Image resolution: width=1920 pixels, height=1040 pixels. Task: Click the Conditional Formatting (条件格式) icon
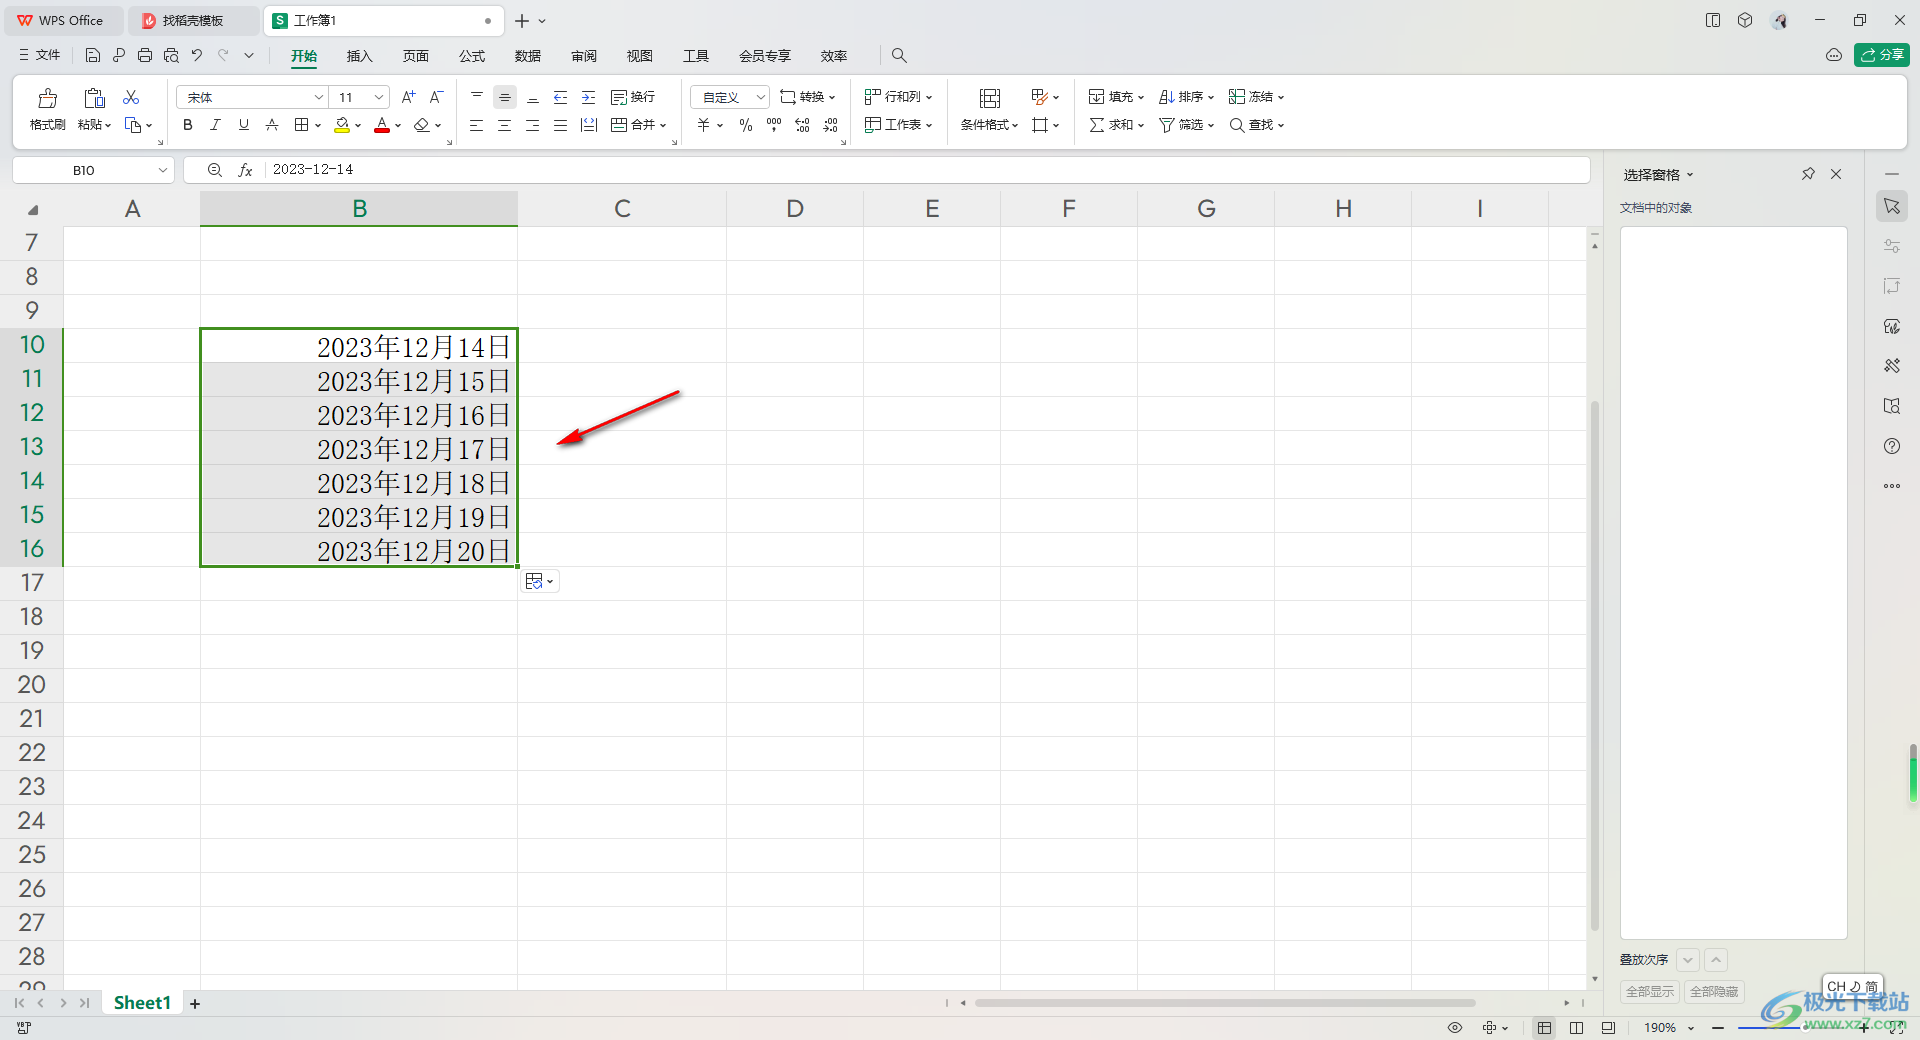pos(990,98)
